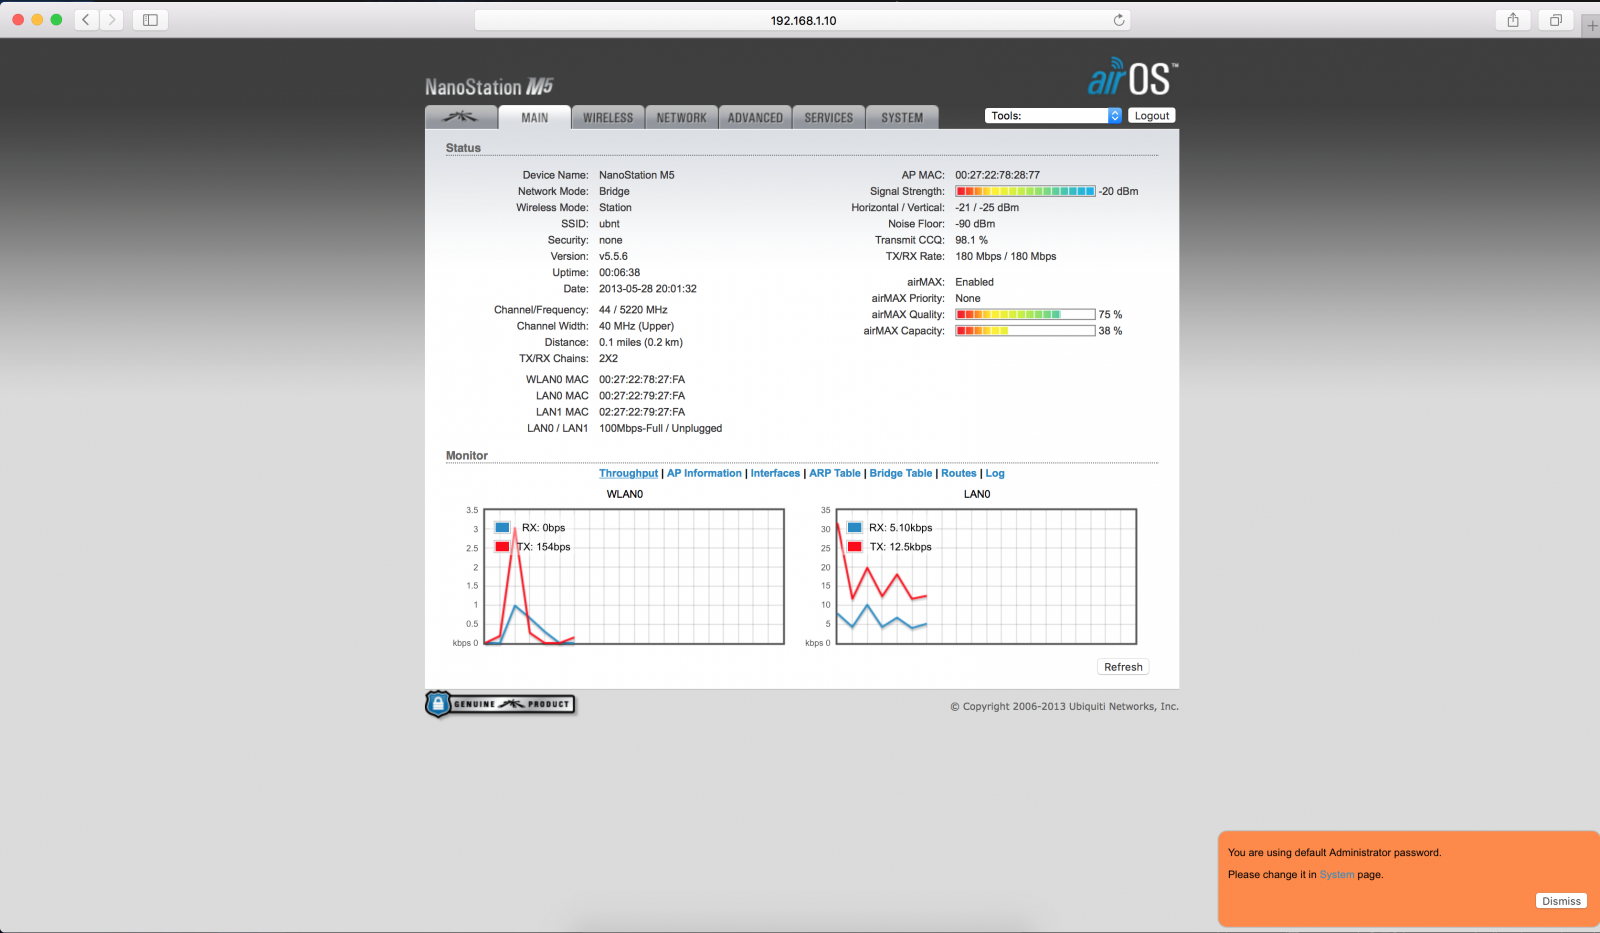The width and height of the screenshot is (1600, 933).
Task: Dismiss the default password warning
Action: [1561, 901]
